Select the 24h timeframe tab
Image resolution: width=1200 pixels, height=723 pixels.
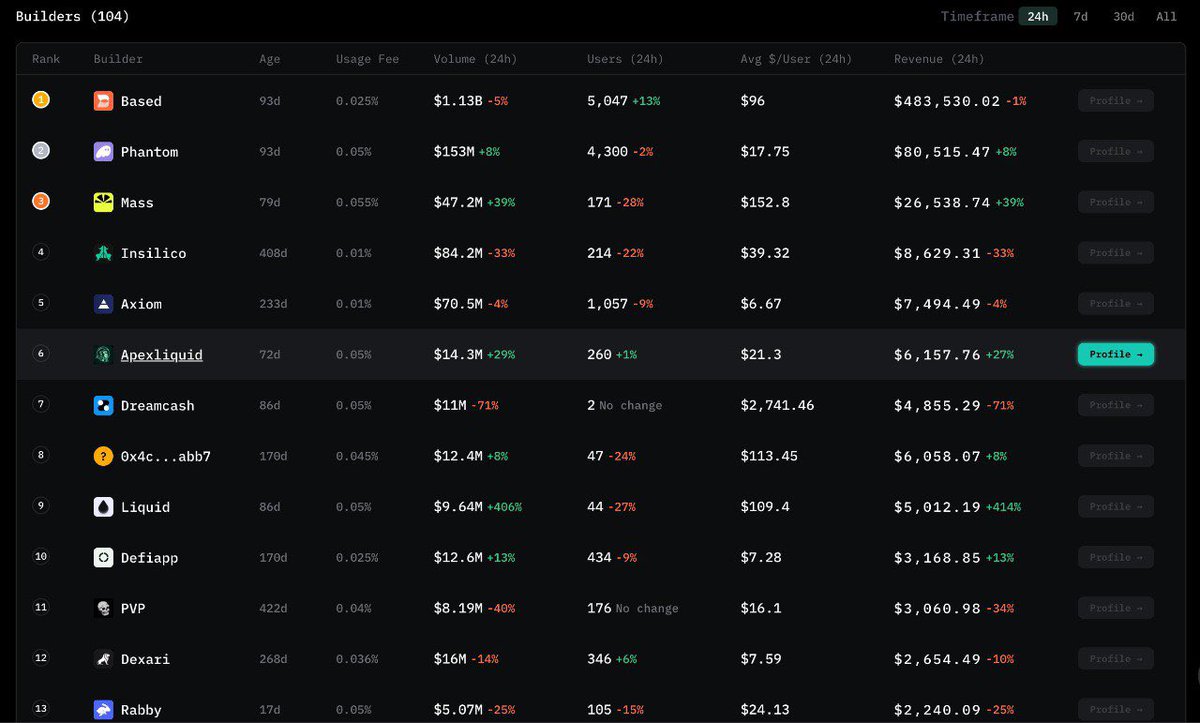[x=1038, y=17]
